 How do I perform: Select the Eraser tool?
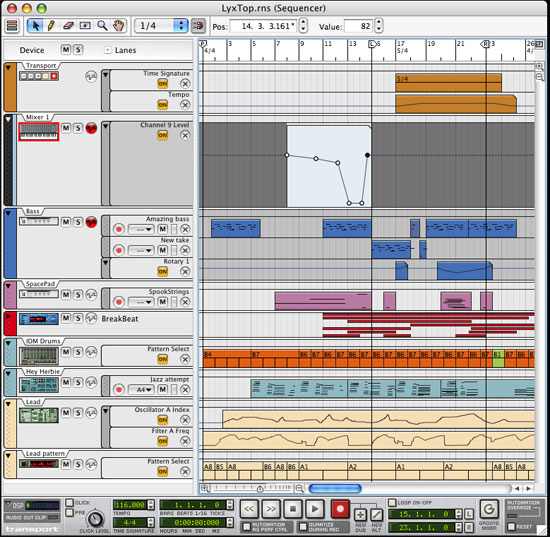[x=68, y=26]
